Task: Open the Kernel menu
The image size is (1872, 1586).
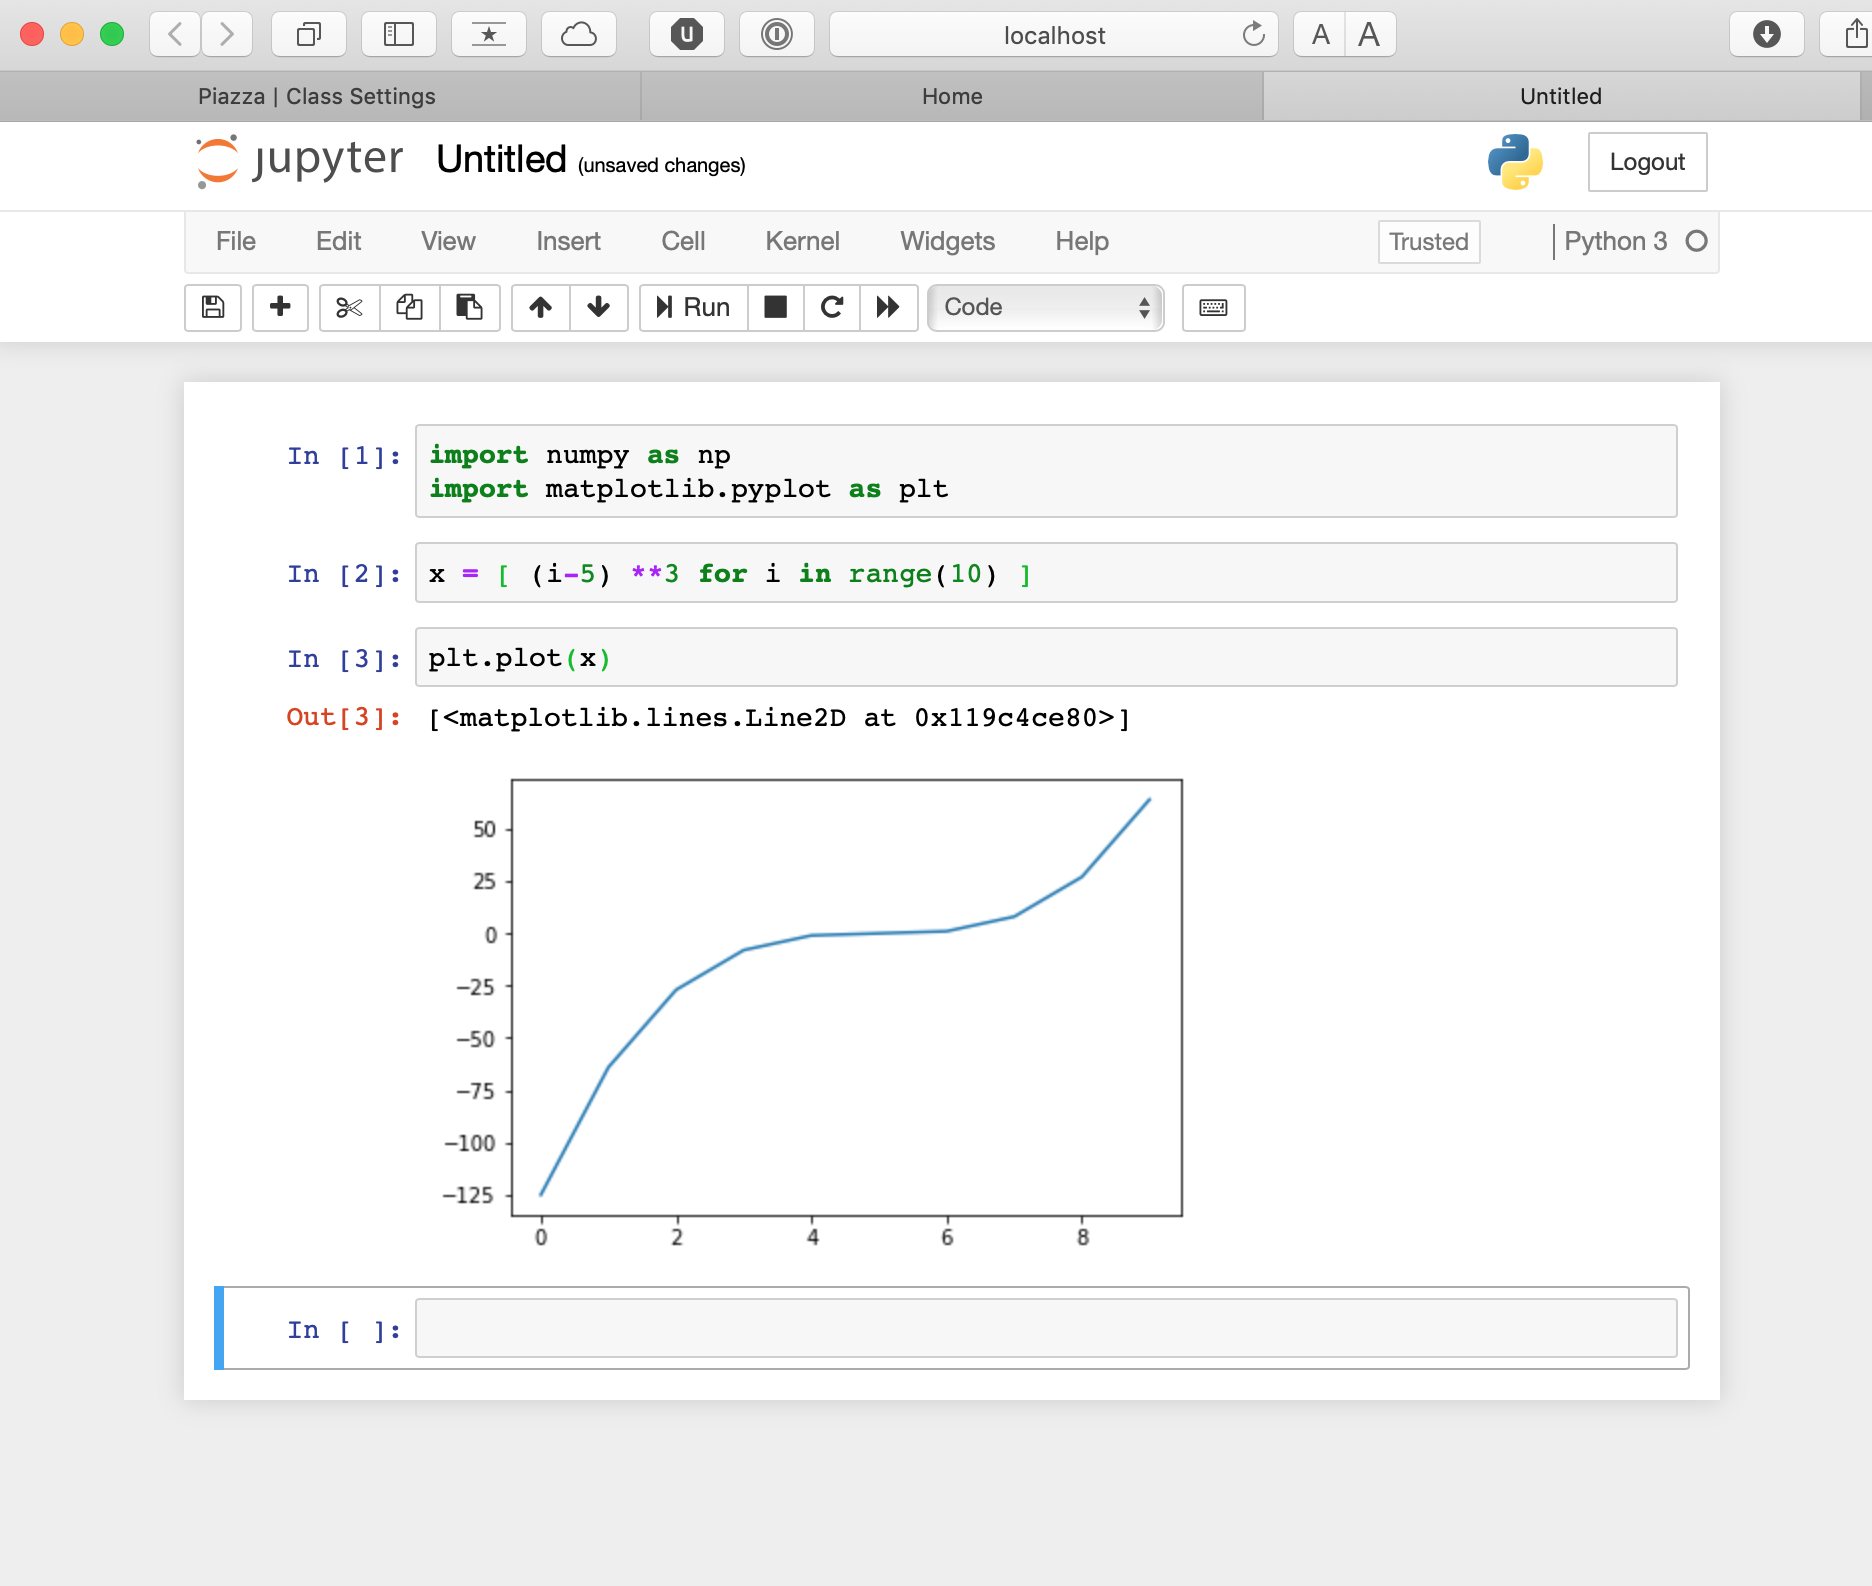Action: click(802, 241)
